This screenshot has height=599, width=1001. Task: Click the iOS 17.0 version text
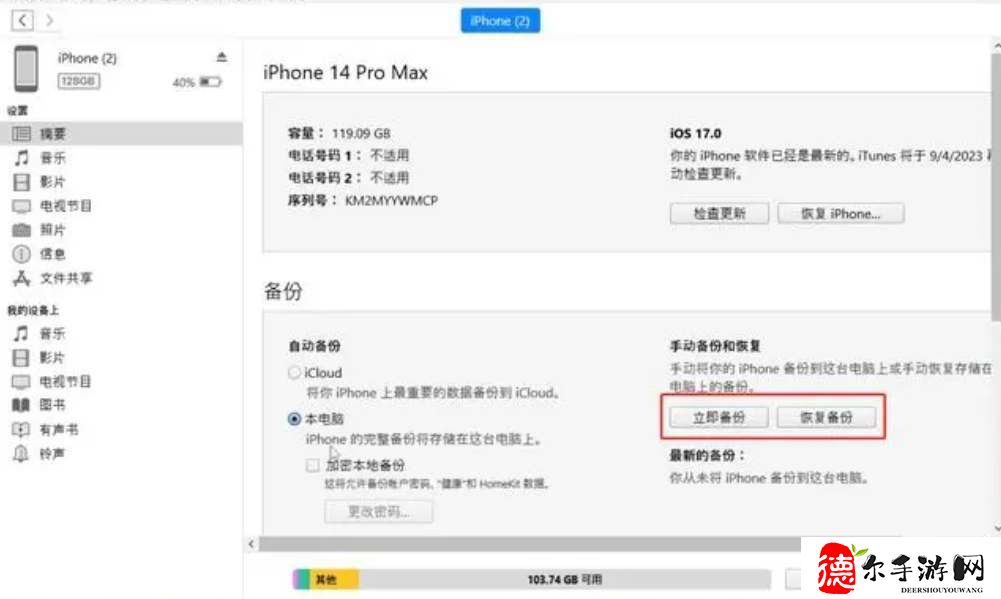695,133
